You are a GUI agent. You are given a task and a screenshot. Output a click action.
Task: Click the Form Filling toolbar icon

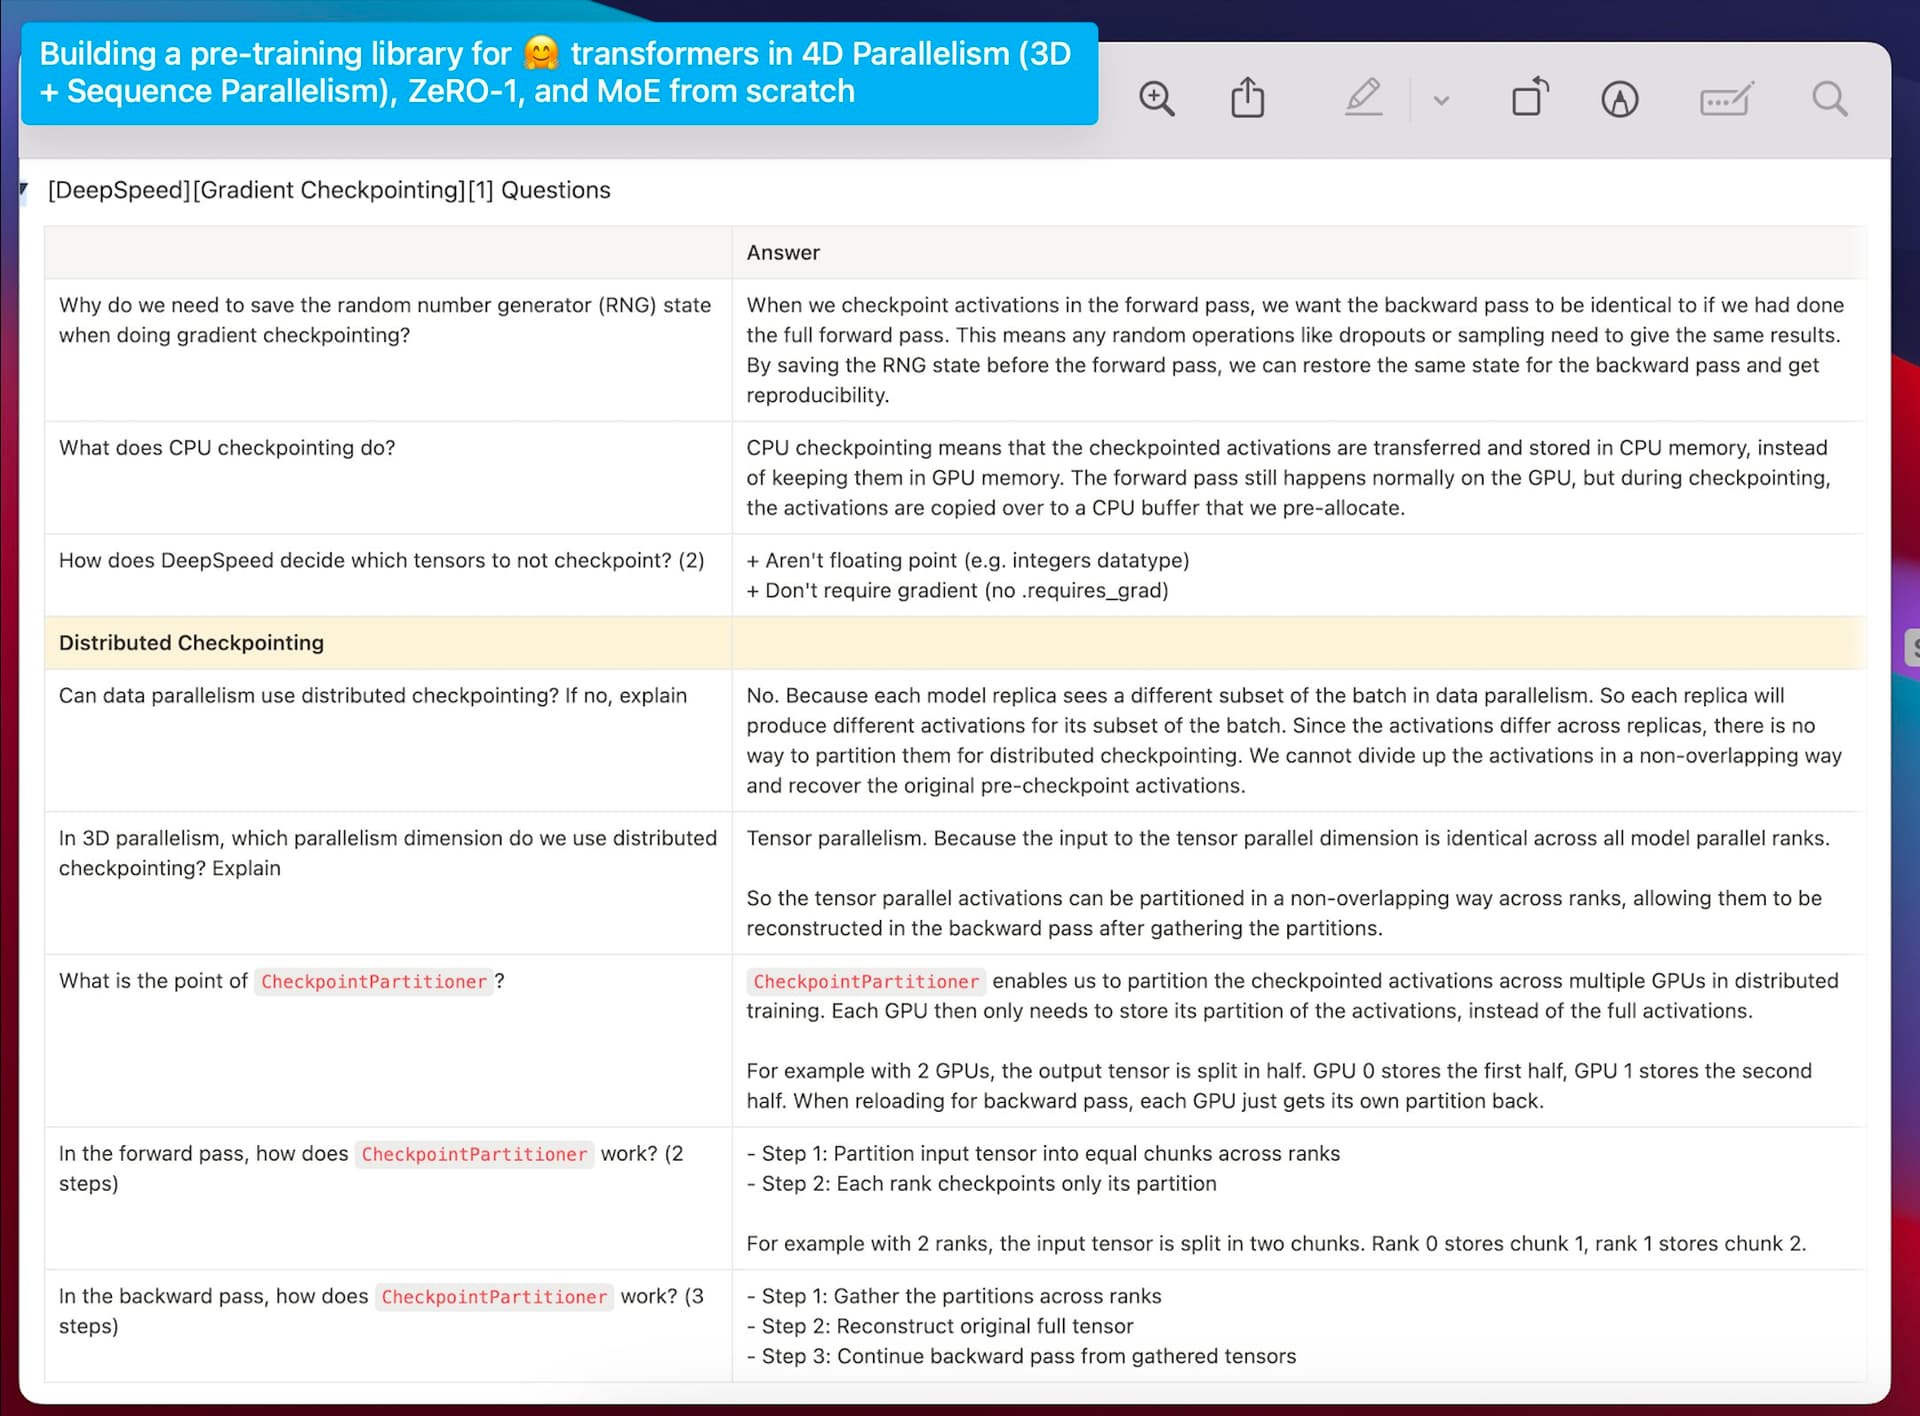[1725, 99]
